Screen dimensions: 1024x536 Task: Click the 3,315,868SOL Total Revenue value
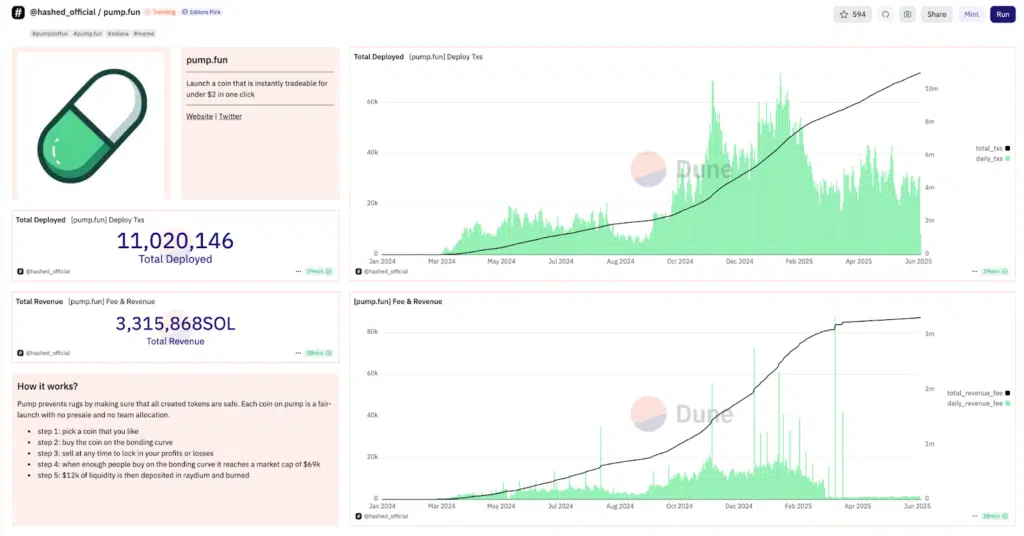pyautogui.click(x=175, y=323)
